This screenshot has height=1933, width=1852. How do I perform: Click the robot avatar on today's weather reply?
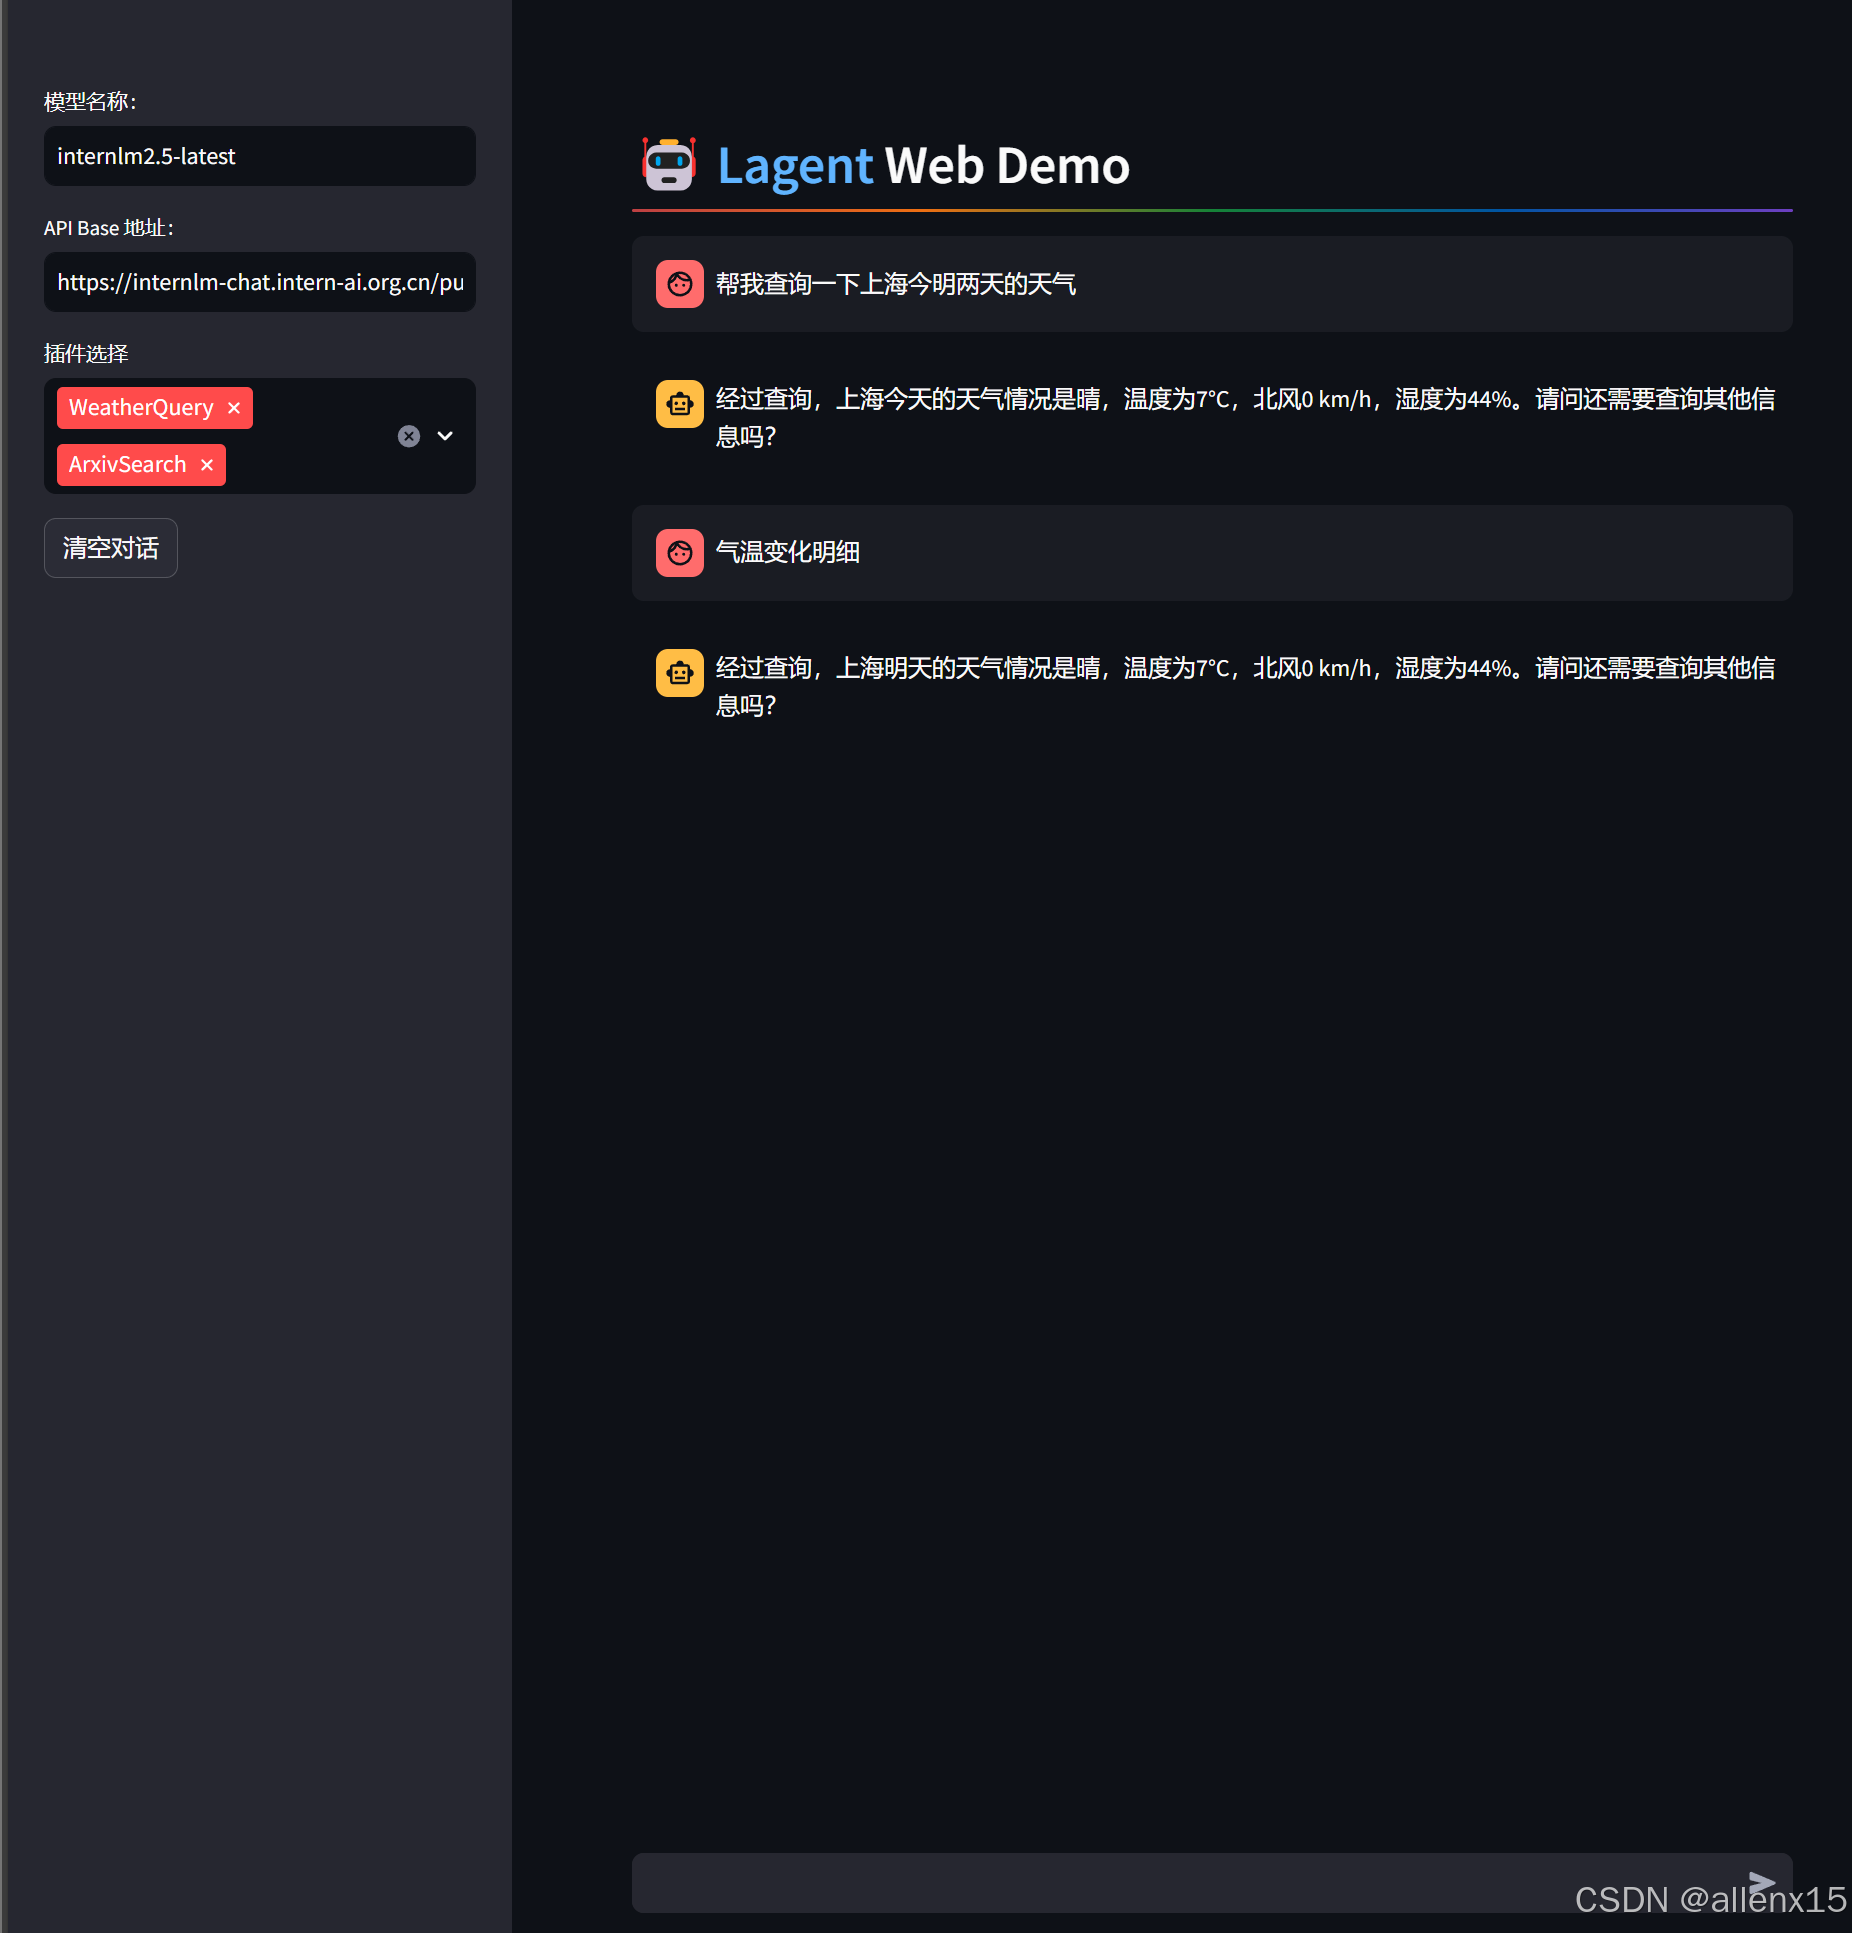(680, 403)
